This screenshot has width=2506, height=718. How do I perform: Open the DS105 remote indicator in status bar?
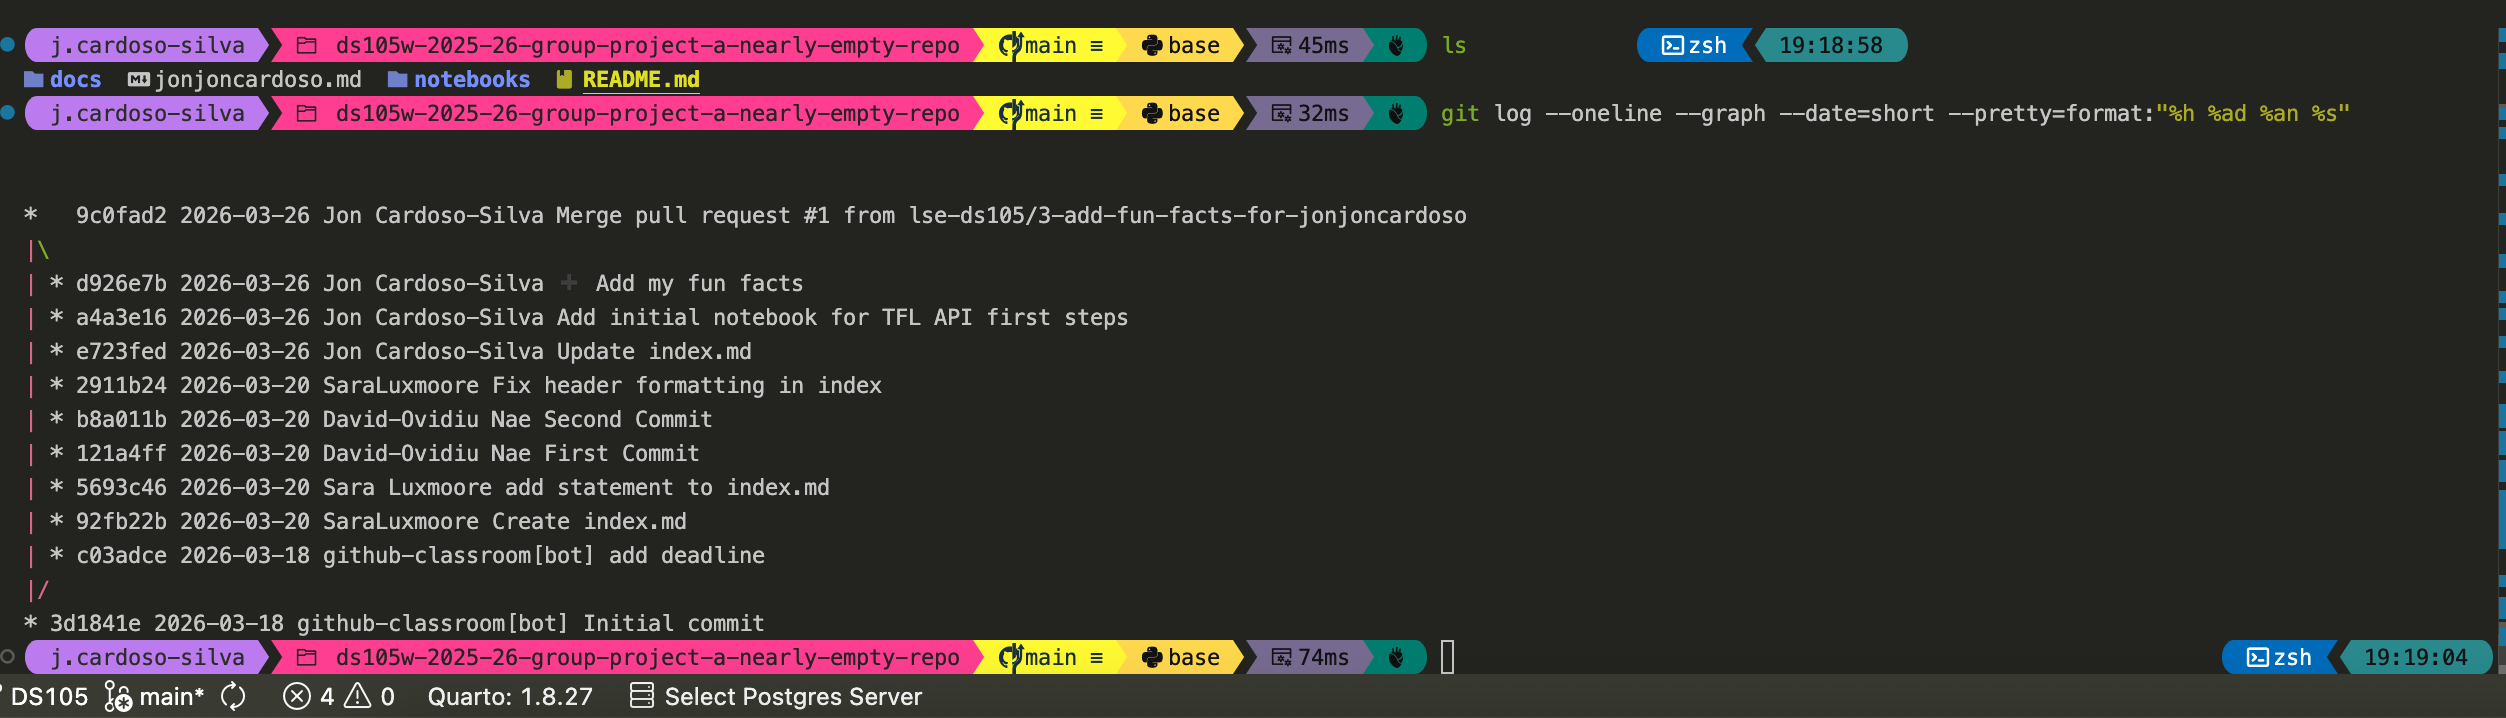pos(48,696)
